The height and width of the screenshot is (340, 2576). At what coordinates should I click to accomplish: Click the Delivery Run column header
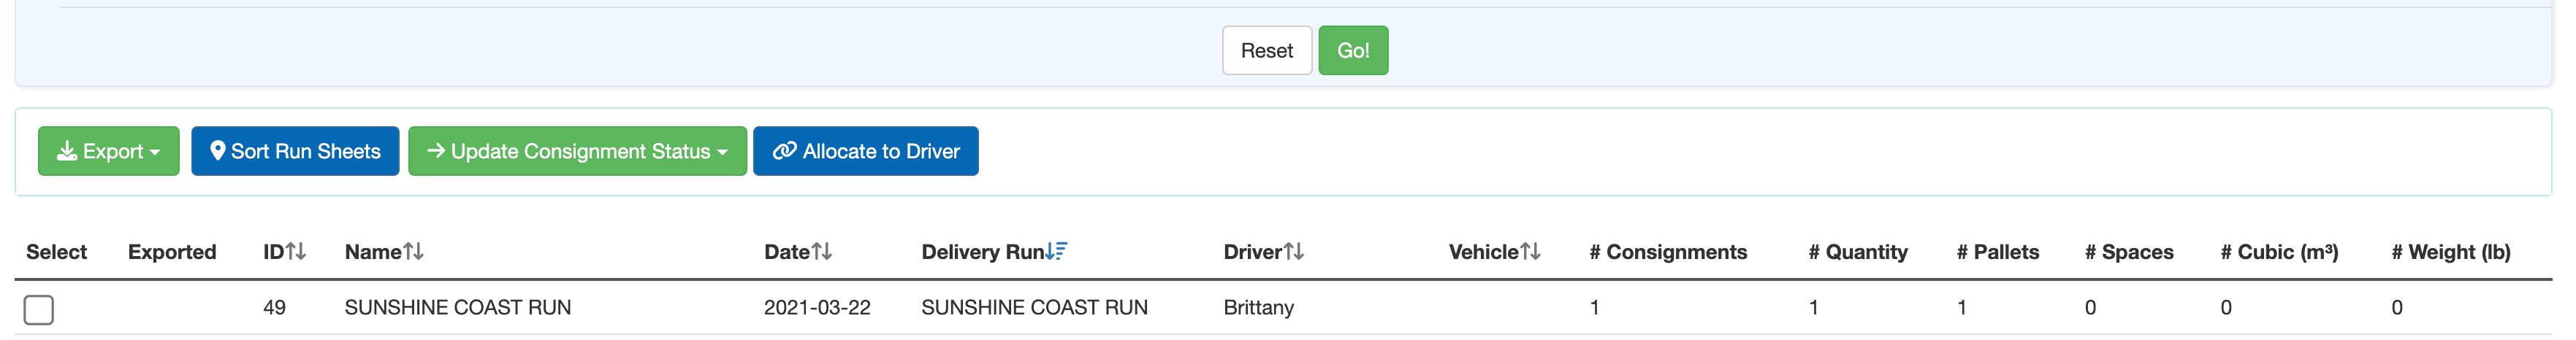point(982,252)
